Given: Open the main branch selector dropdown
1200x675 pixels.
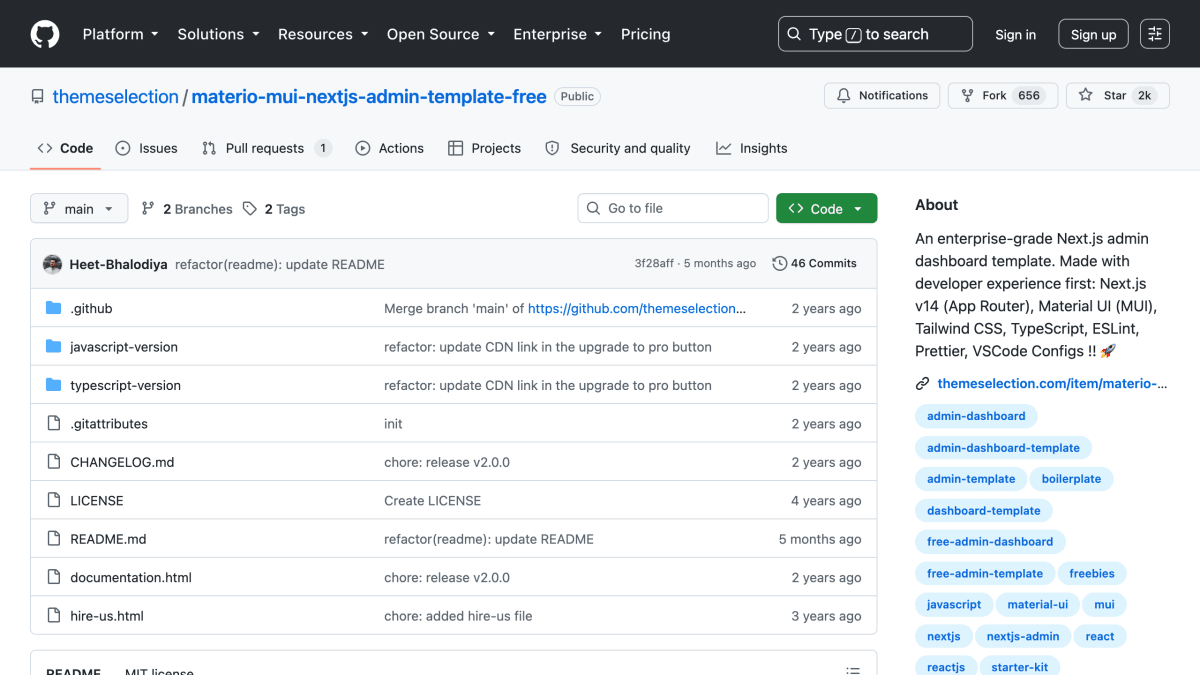Looking at the screenshot, I should [x=79, y=208].
